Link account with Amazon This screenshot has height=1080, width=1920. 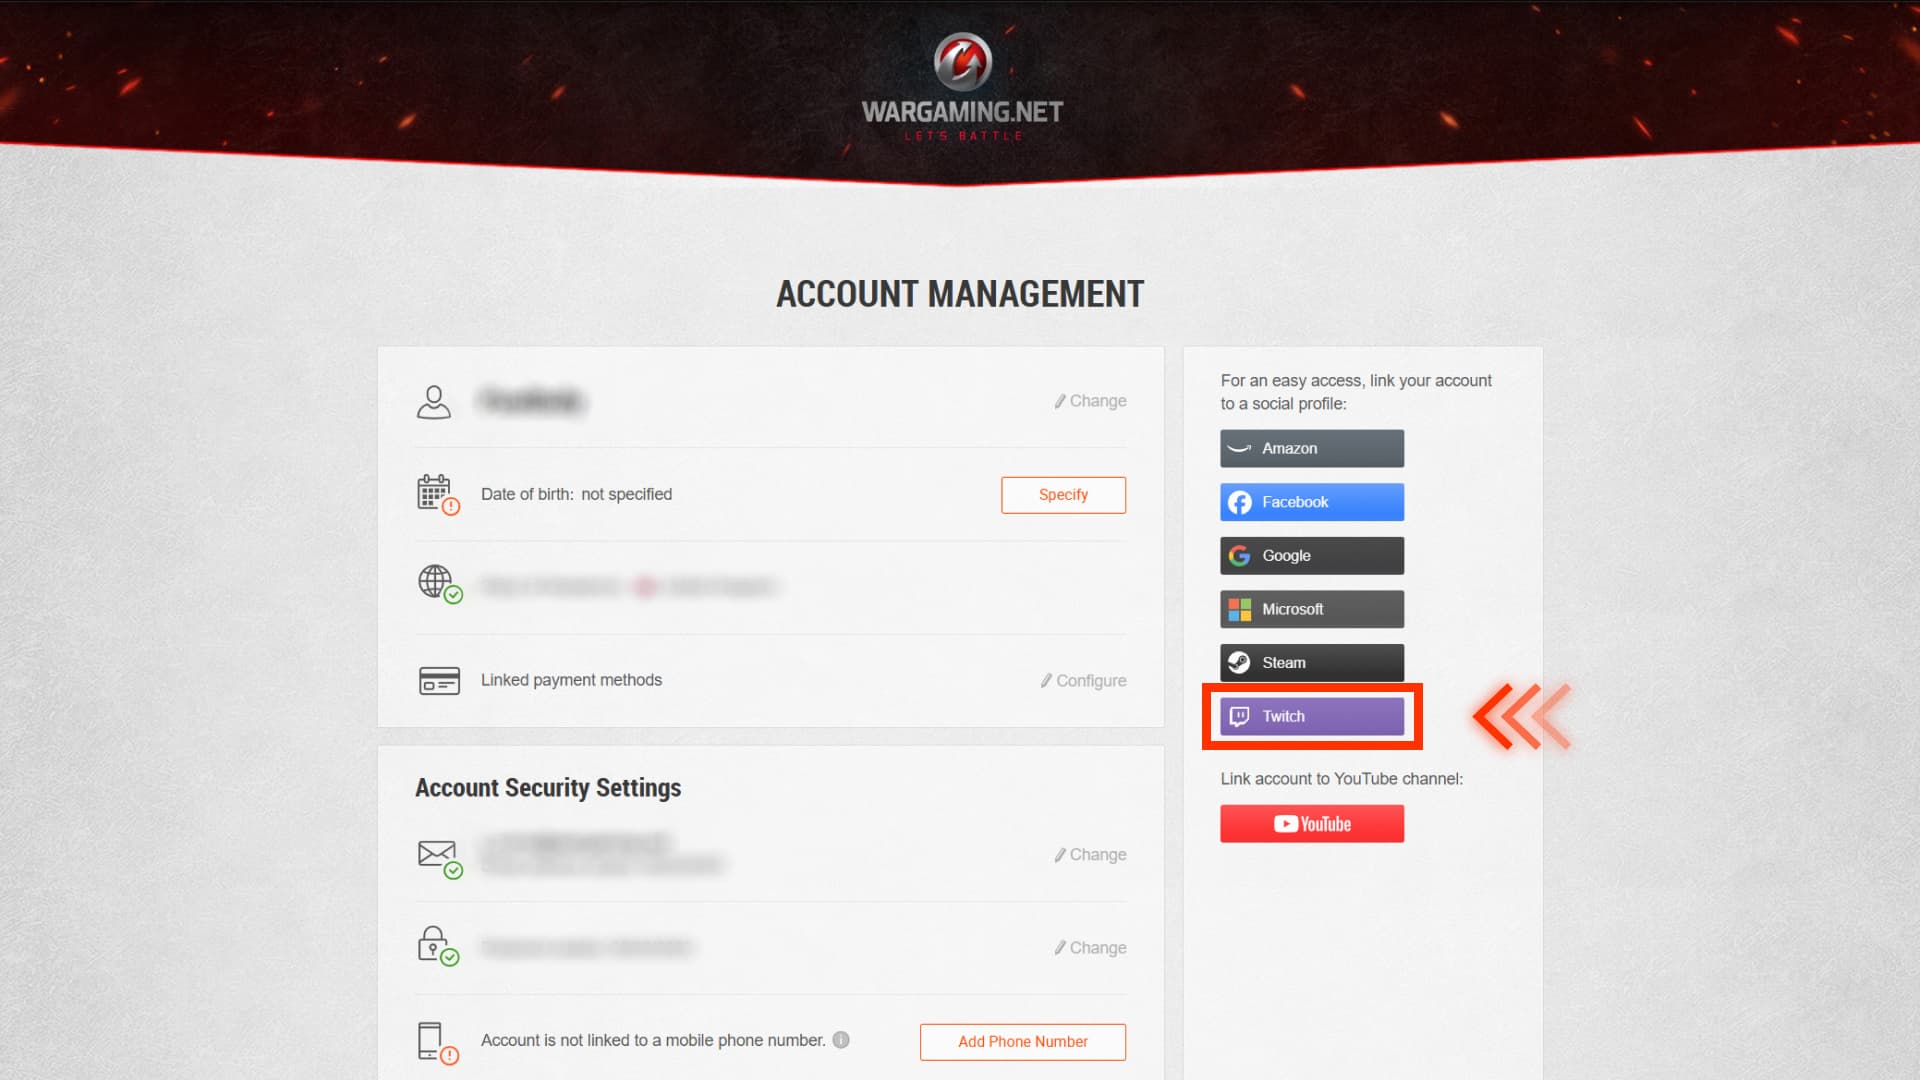pyautogui.click(x=1312, y=449)
